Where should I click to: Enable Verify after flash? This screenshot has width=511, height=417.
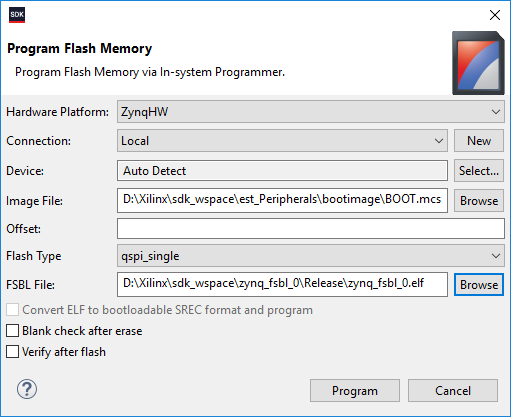click(13, 352)
